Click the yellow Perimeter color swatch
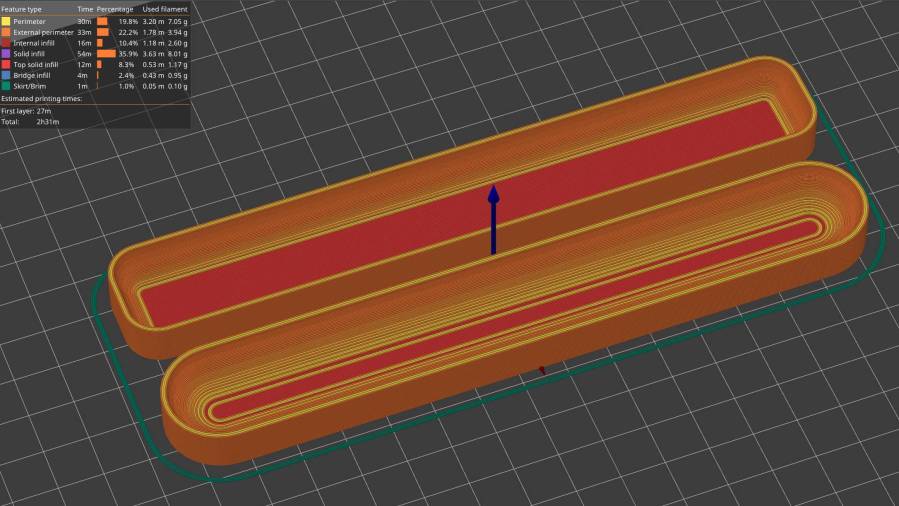899x506 pixels. (6, 21)
